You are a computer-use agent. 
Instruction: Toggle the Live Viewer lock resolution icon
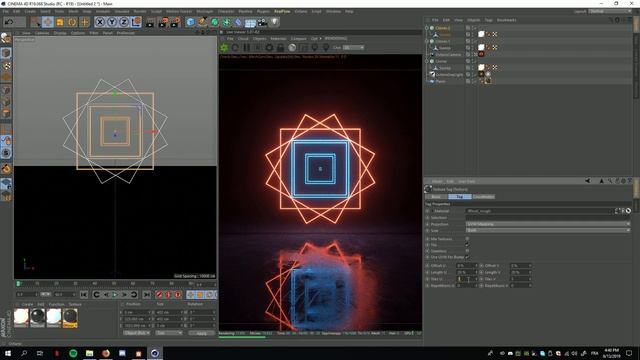pos(280,48)
